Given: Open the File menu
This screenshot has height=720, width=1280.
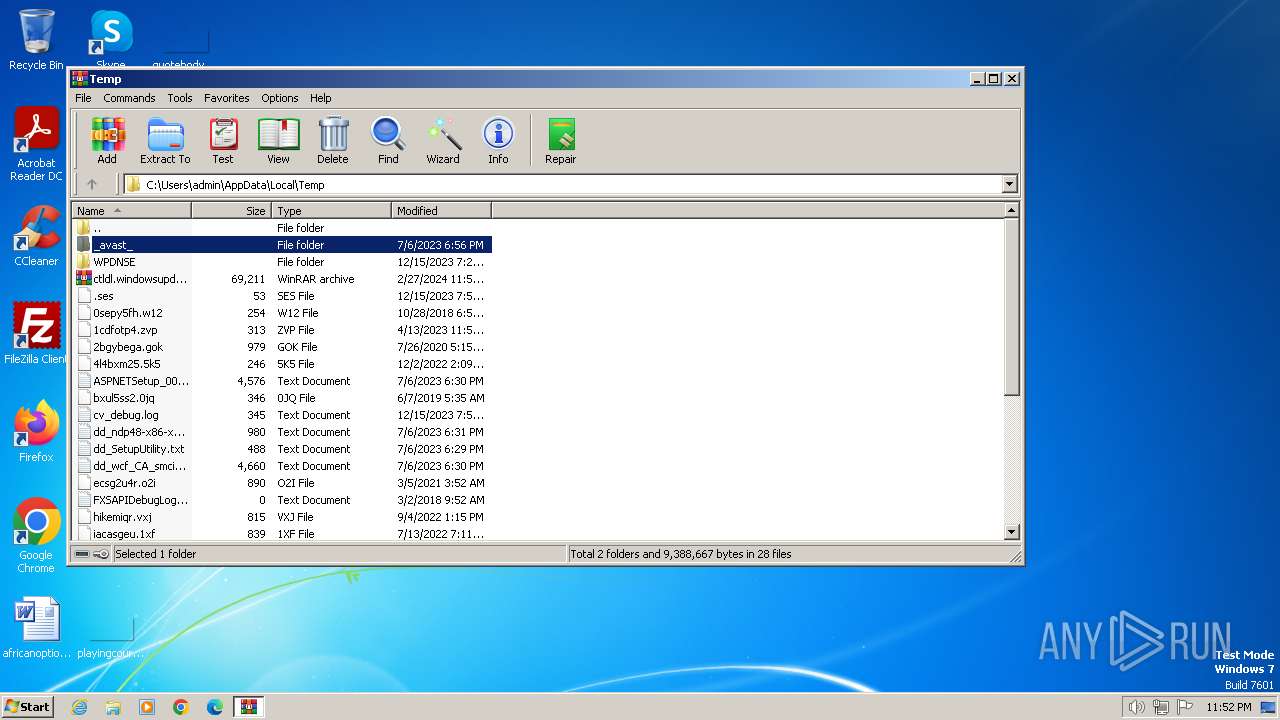Looking at the screenshot, I should point(83,98).
